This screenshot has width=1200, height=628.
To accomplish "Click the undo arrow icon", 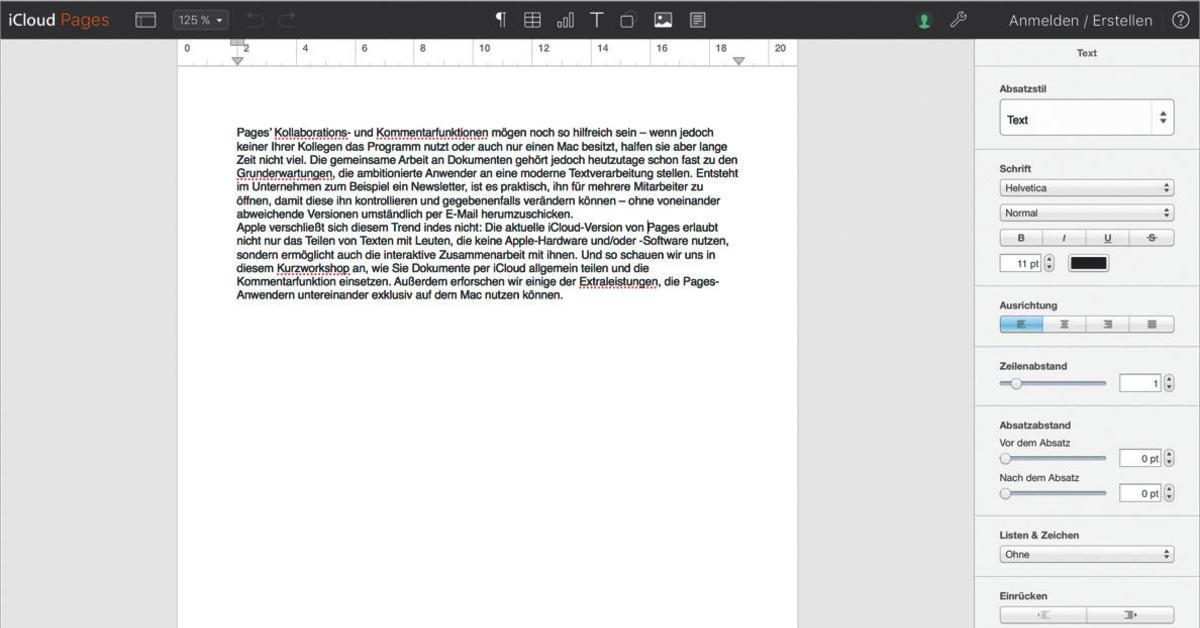I will [x=254, y=20].
